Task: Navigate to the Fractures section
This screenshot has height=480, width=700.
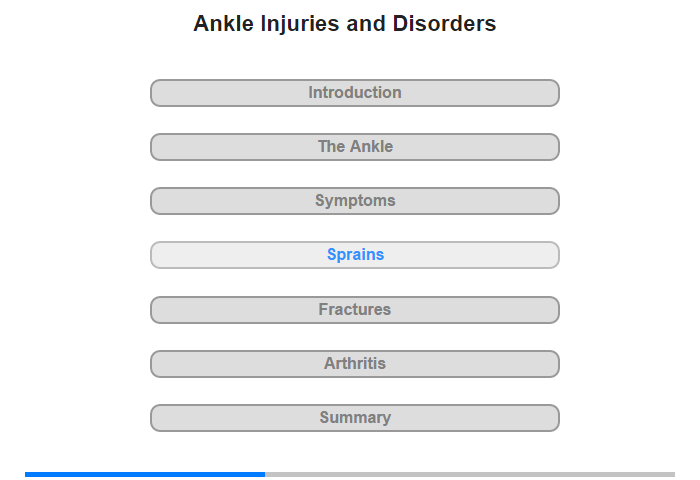Action: (x=355, y=310)
